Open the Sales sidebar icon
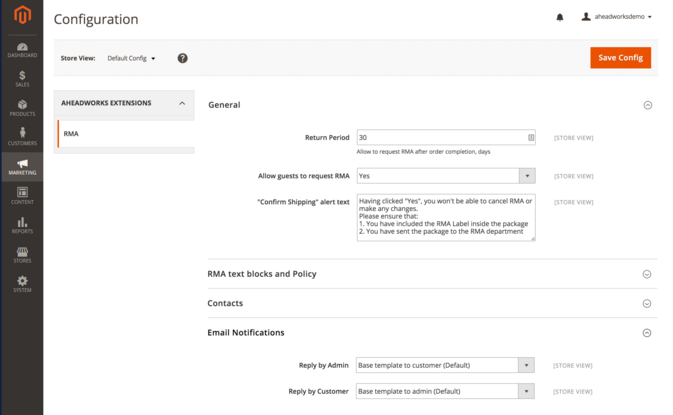Image resolution: width=673 pixels, height=415 pixels. pos(21,78)
